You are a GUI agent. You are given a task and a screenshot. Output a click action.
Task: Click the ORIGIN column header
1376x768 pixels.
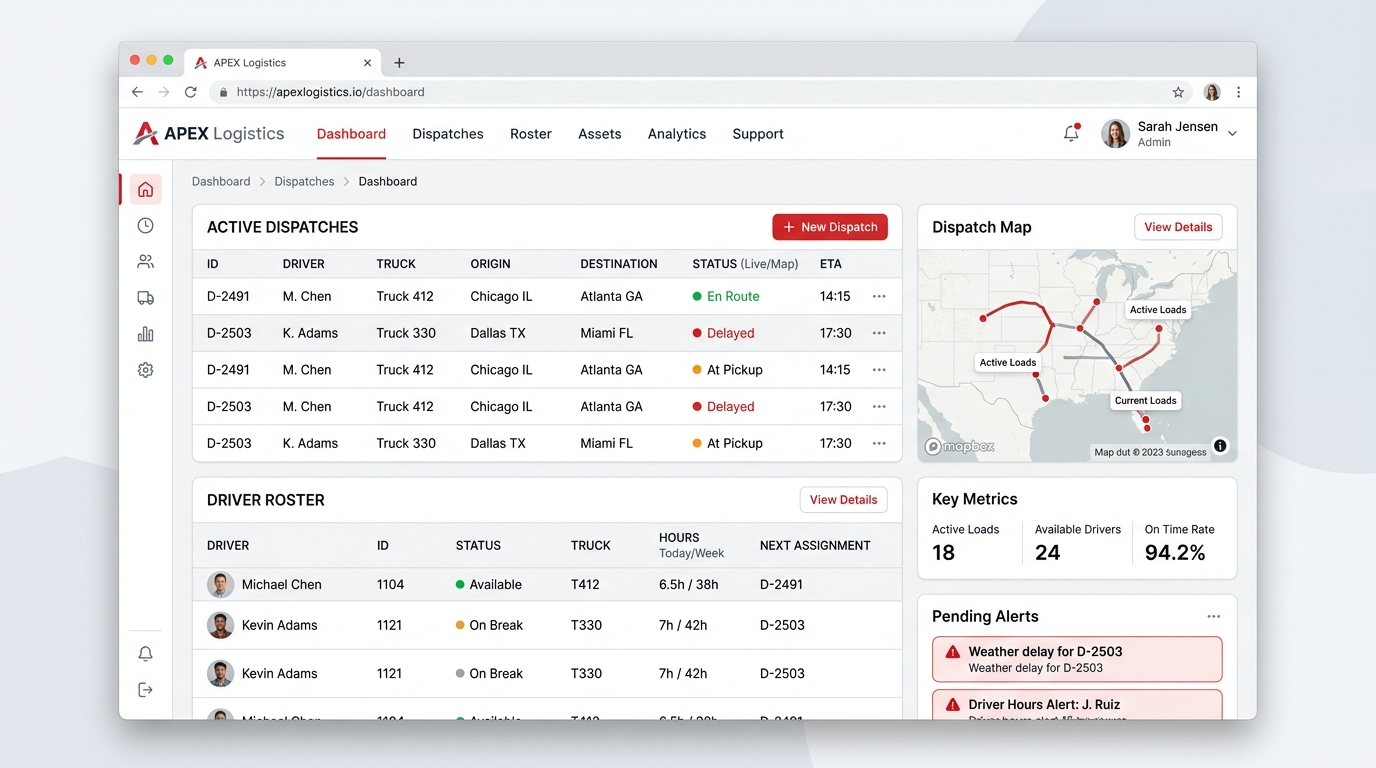490,264
